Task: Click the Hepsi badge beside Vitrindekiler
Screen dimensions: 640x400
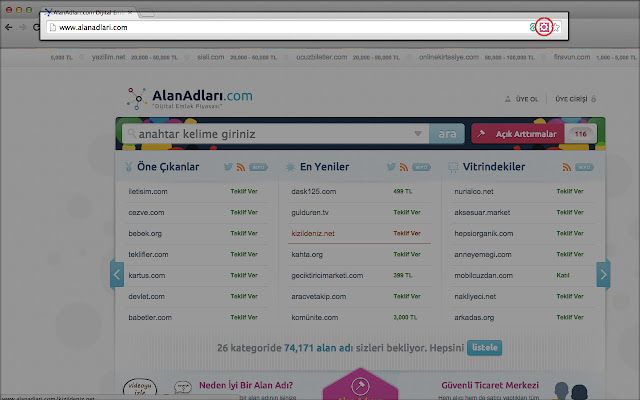Action: pyautogui.click(x=584, y=167)
